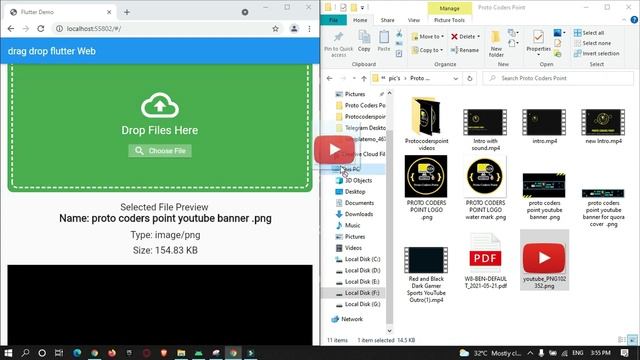Image resolution: width=640 pixels, height=360 pixels.
Task: Go up one folder level in Explorer
Action: [364, 78]
